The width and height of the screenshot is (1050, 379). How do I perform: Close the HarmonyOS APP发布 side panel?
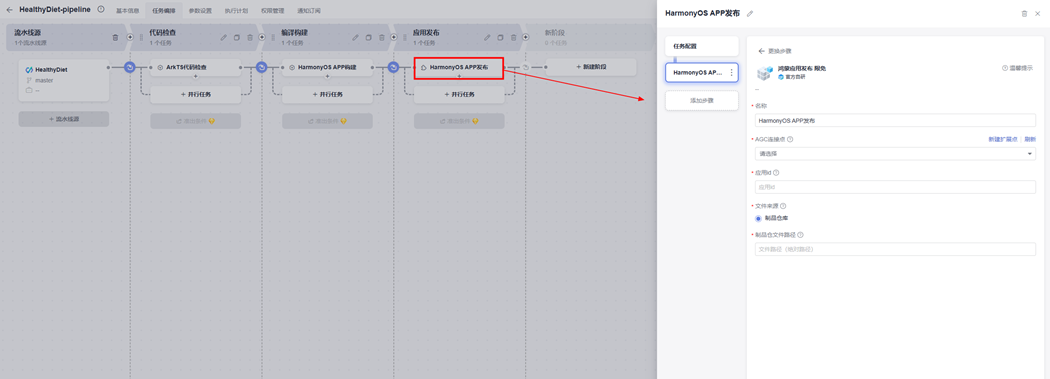click(1037, 13)
